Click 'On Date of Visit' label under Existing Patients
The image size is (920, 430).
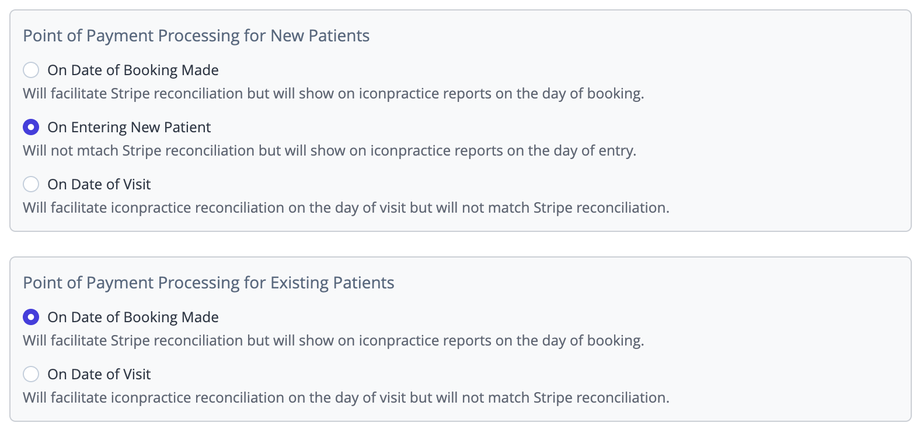[99, 374]
